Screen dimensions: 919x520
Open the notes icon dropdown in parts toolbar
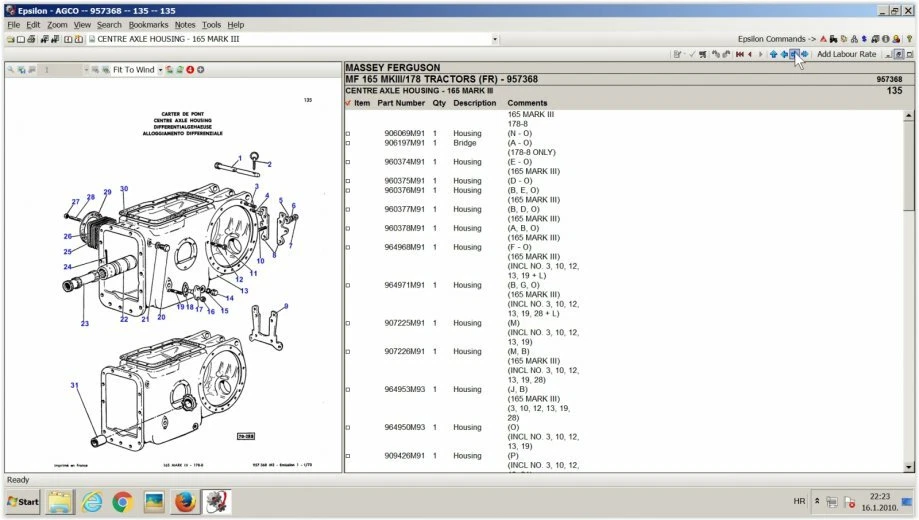pyautogui.click(x=684, y=54)
